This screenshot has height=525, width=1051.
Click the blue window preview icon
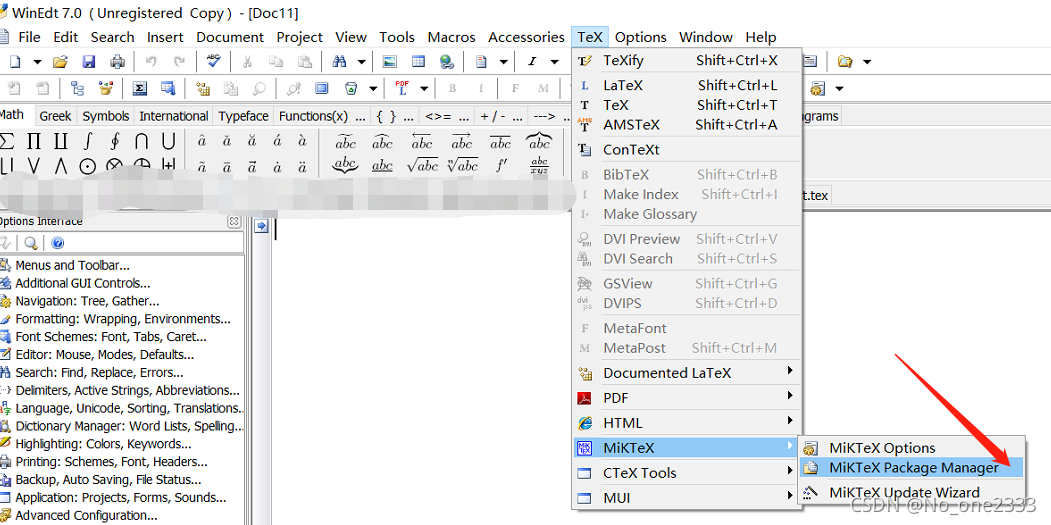(322, 89)
